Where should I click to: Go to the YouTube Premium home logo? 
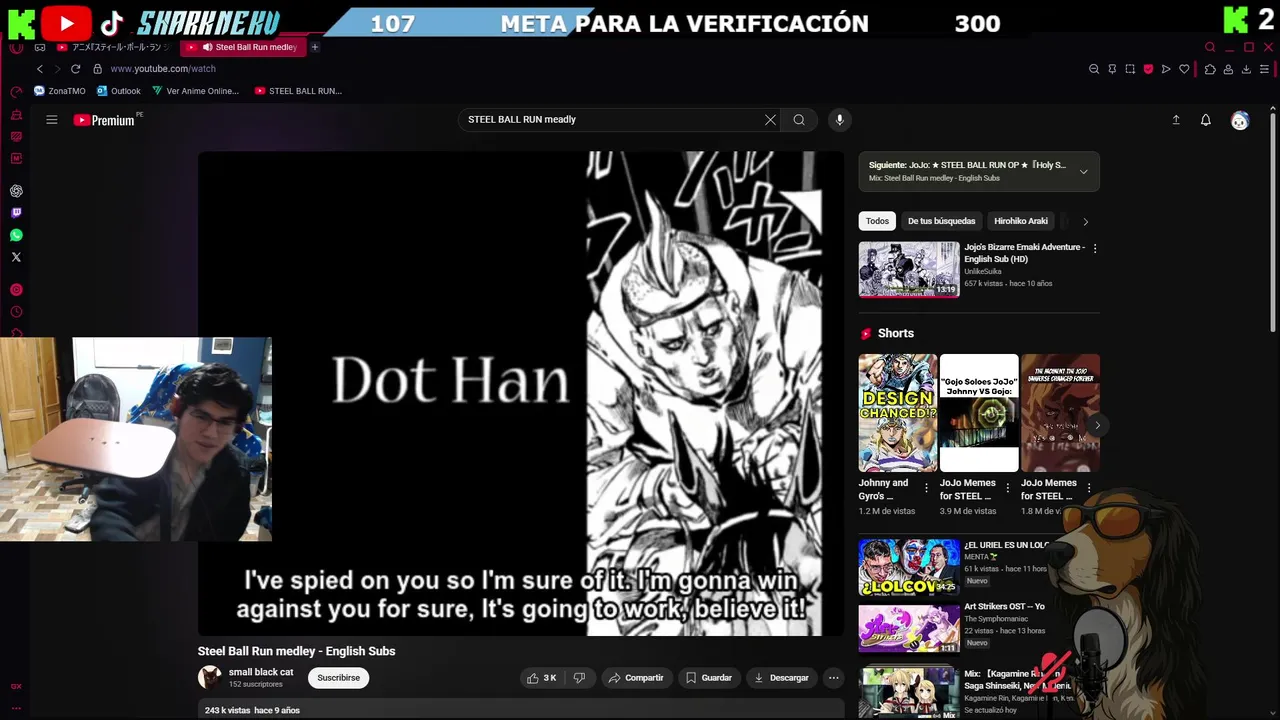(x=104, y=120)
